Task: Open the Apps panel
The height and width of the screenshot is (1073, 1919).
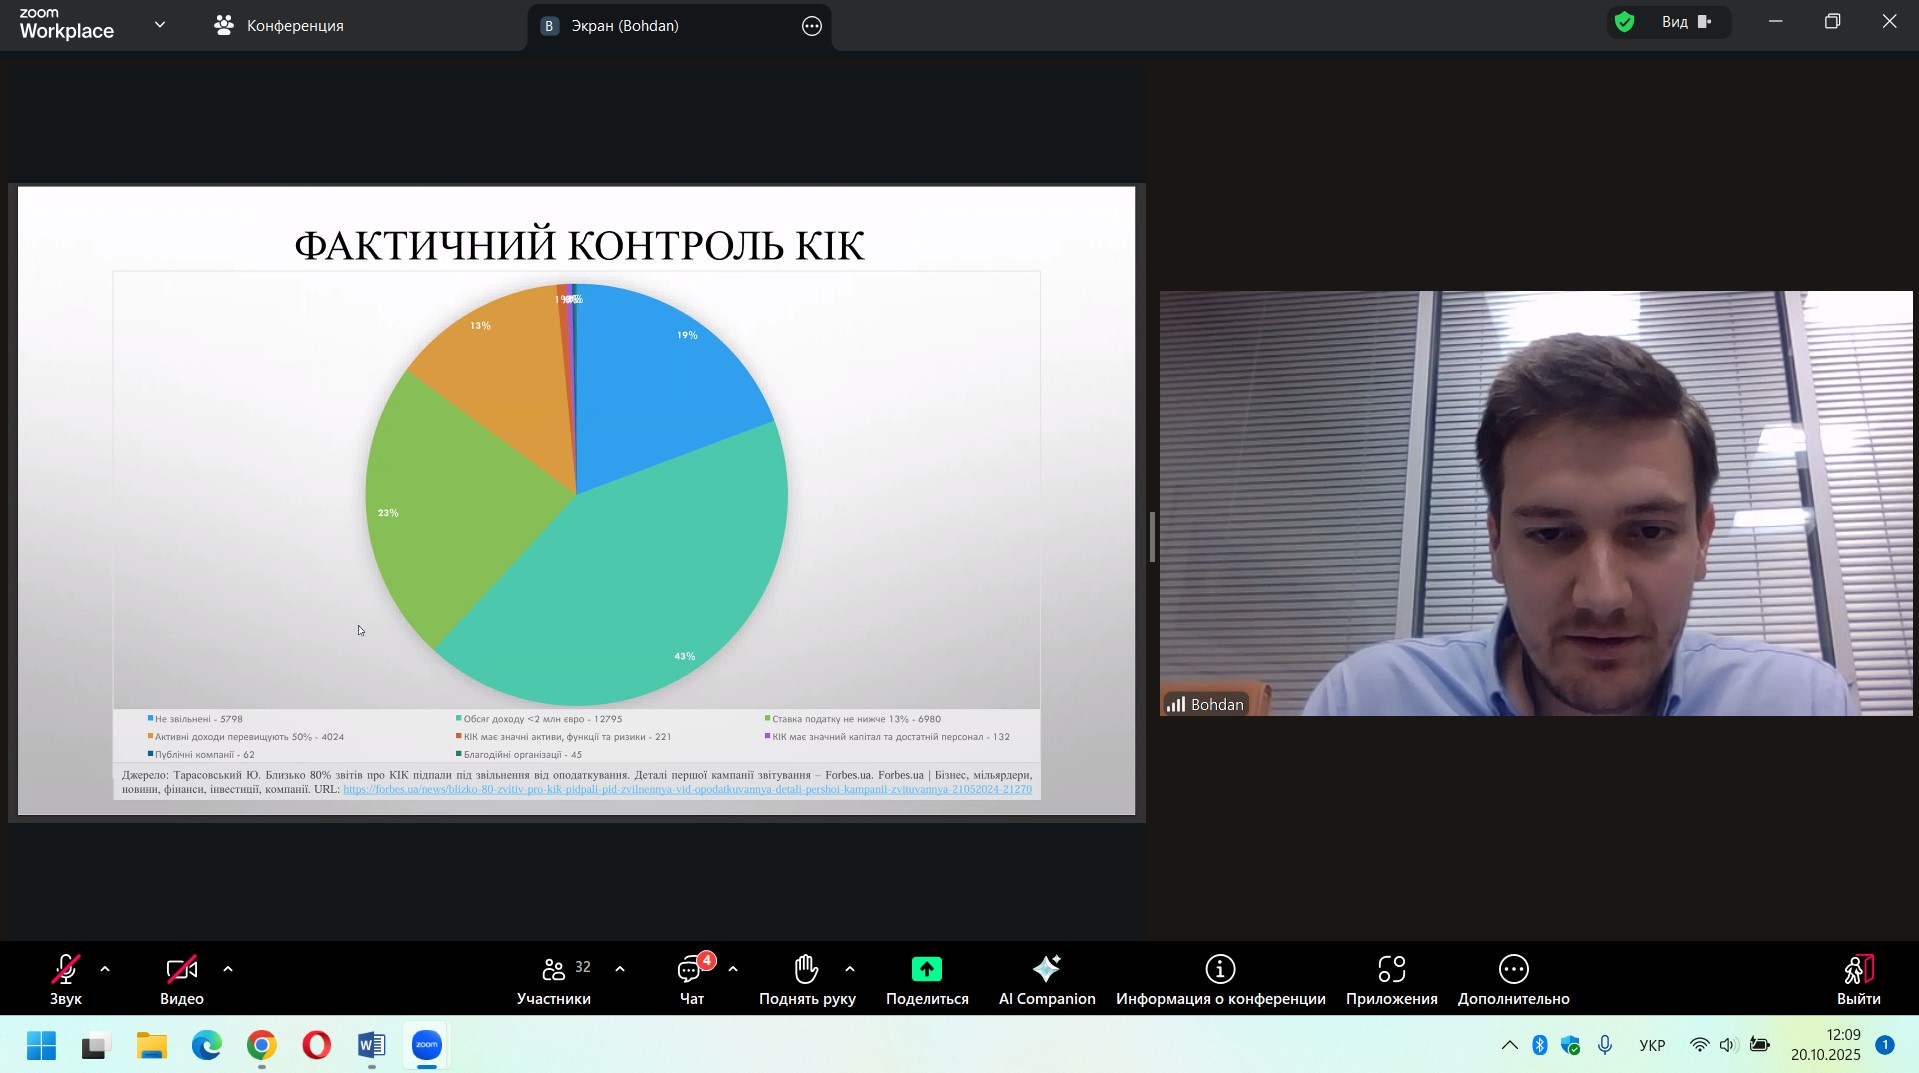Action: coord(1391,979)
